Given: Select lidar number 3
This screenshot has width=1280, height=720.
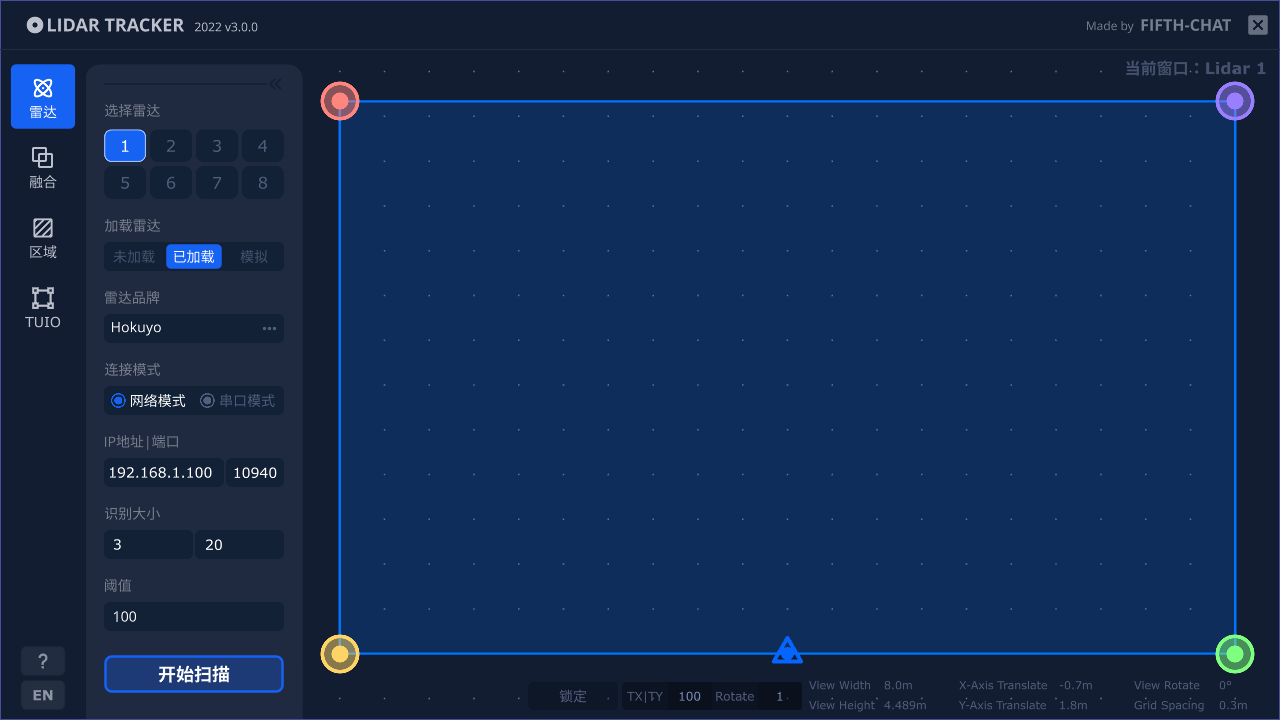Looking at the screenshot, I should (216, 145).
